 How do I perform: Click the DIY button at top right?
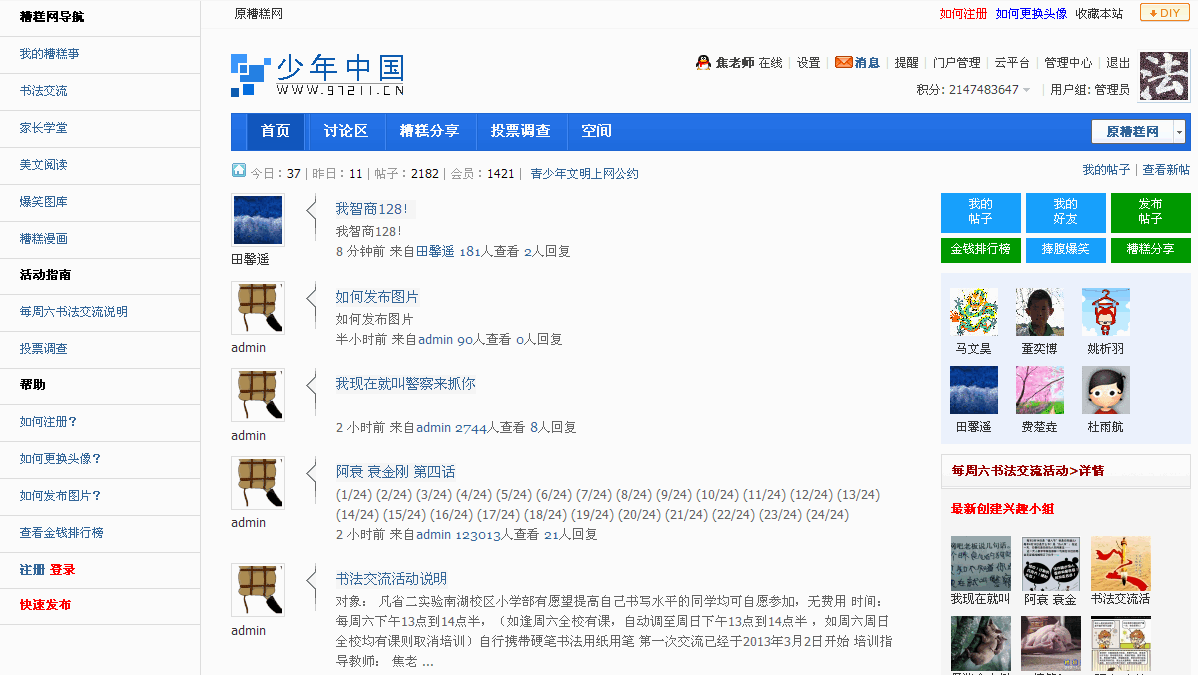tap(1164, 12)
